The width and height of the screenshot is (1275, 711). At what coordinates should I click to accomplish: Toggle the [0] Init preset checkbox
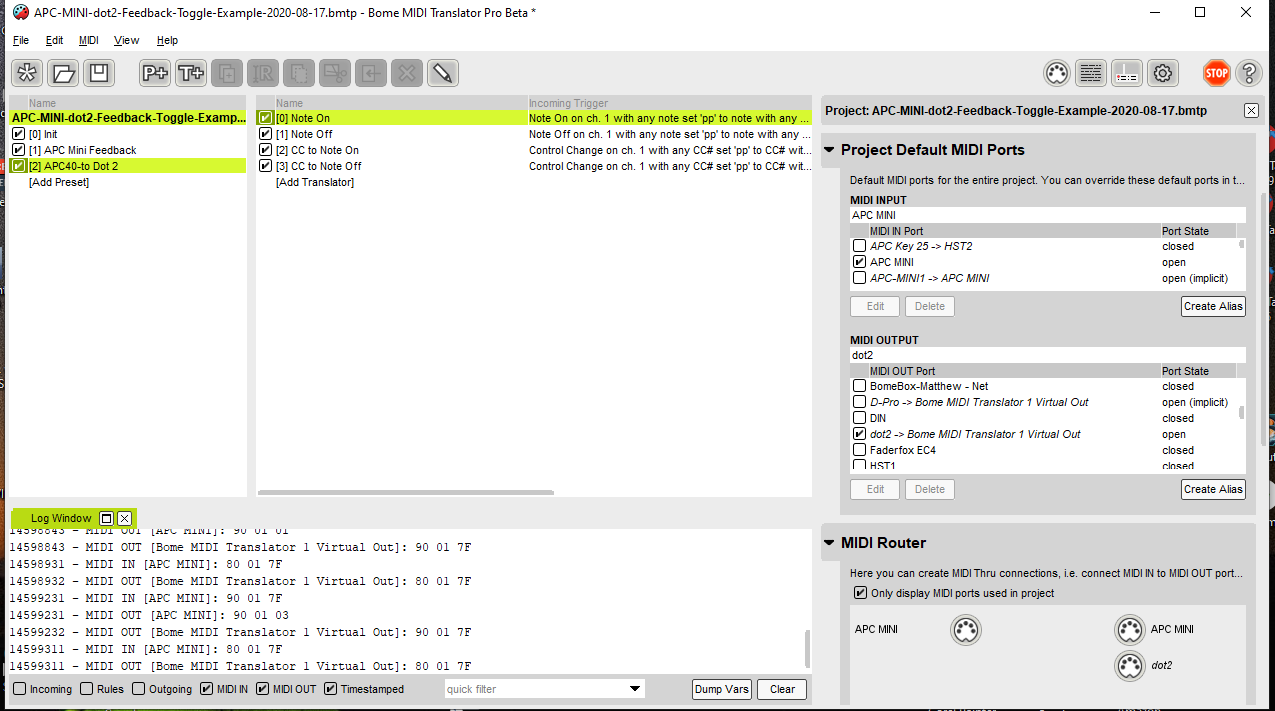click(x=18, y=134)
